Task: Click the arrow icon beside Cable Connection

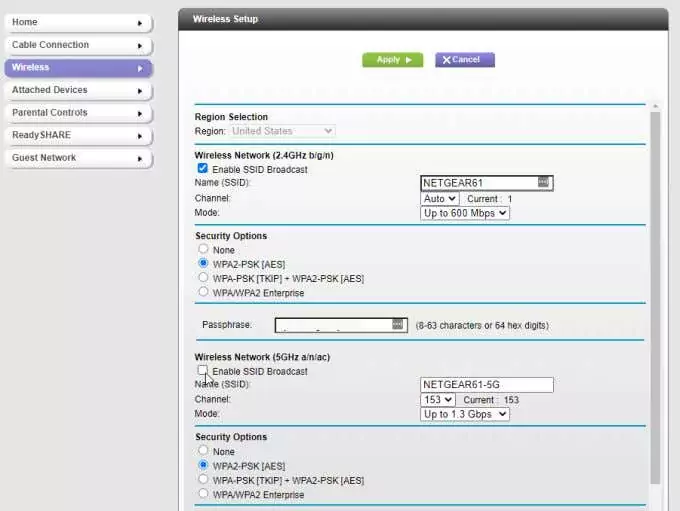Action: click(139, 45)
